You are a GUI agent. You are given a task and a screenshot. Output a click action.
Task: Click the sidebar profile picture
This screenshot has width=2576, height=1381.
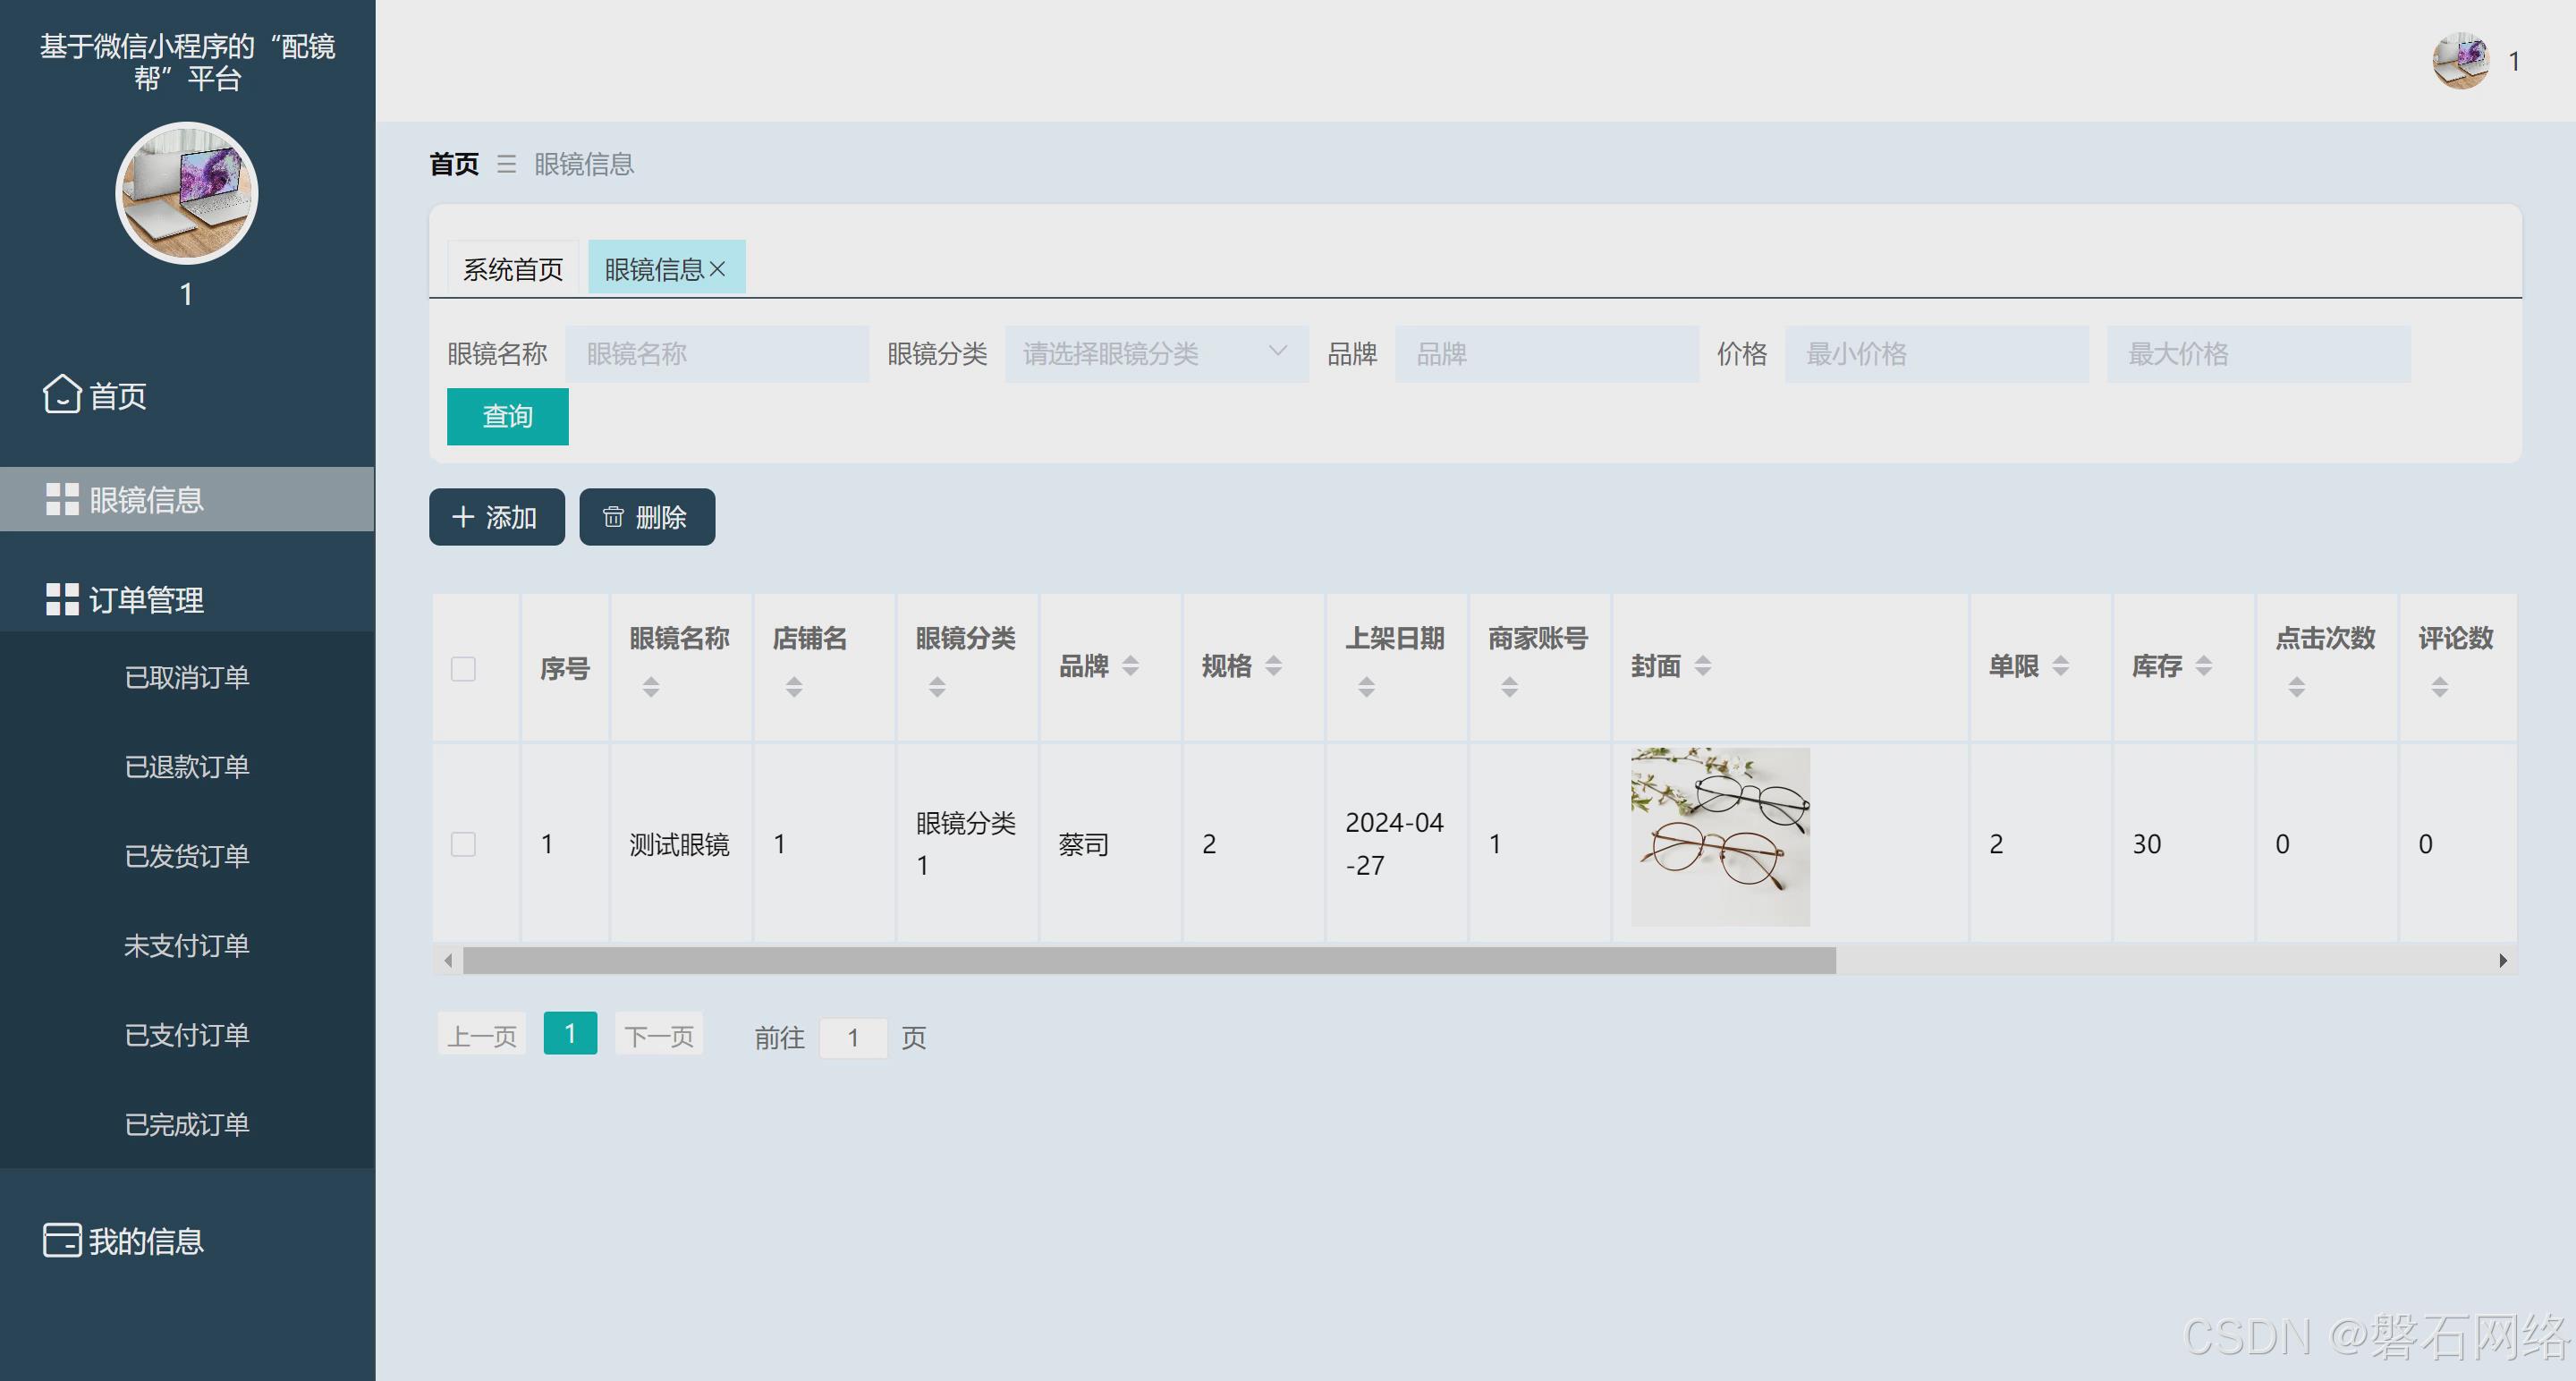[186, 194]
